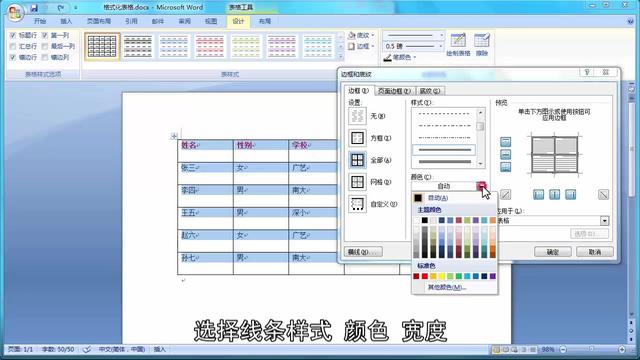Image resolution: width=640 pixels, height=360 pixels.
Task: Click the Save icon in quick access toolbar
Action: coord(34,8)
